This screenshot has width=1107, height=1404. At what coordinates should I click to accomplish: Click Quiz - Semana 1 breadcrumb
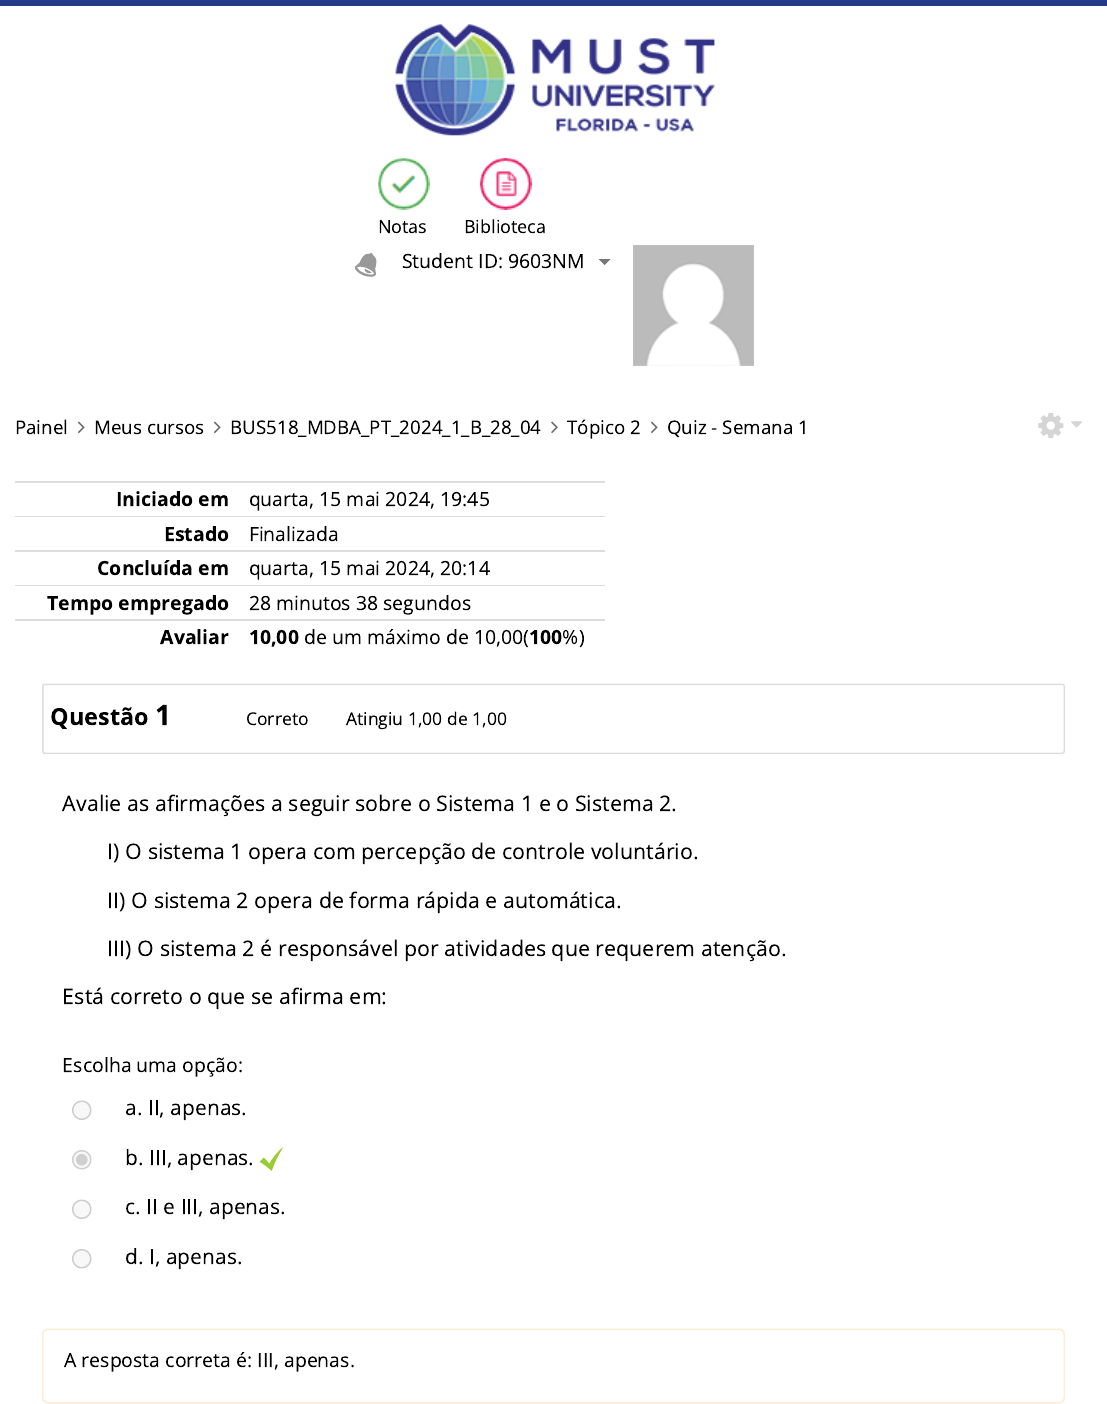[736, 428]
